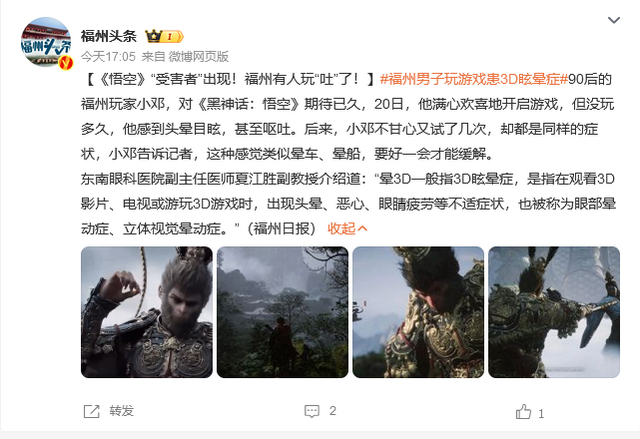Screen dimensions: 640x439
Task: Click the 转发 repost label
Action: tap(121, 411)
